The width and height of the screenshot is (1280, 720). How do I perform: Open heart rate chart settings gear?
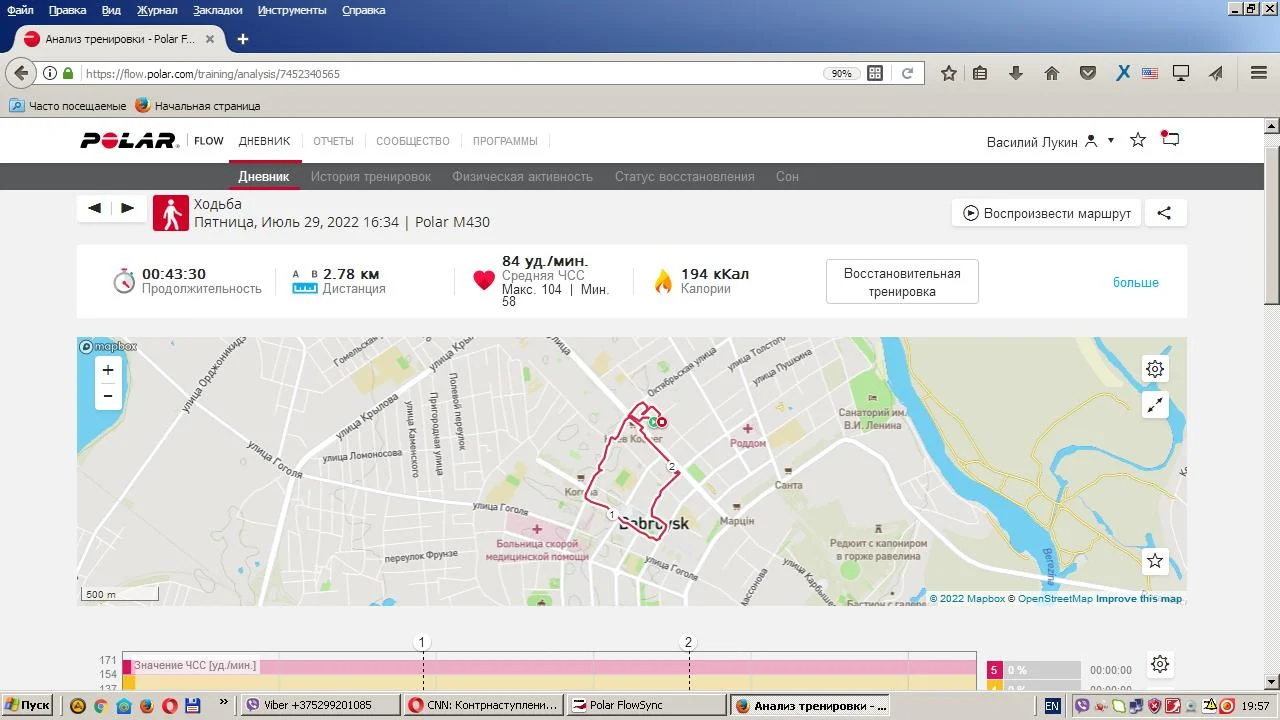(x=1159, y=664)
